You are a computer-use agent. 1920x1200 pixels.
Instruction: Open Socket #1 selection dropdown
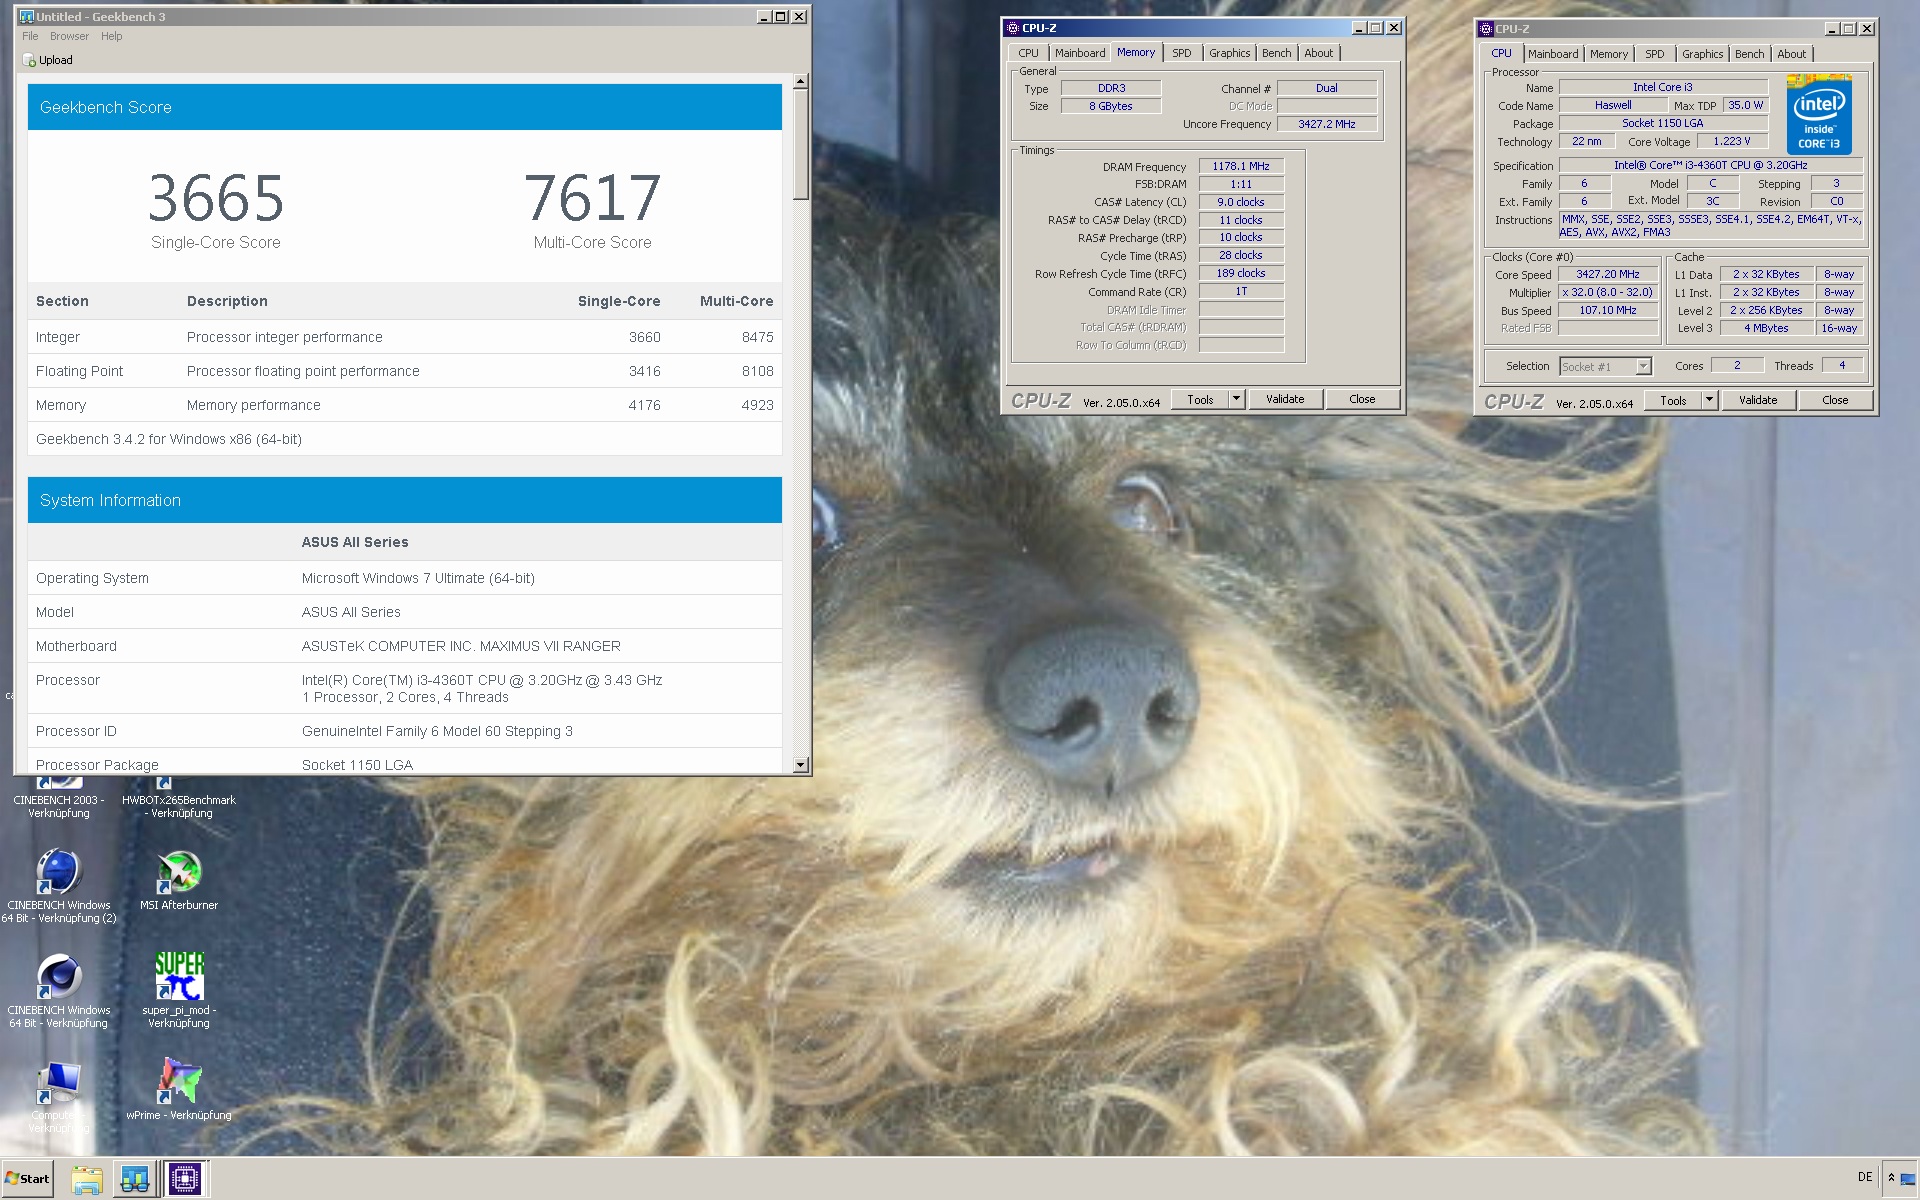(x=1605, y=366)
